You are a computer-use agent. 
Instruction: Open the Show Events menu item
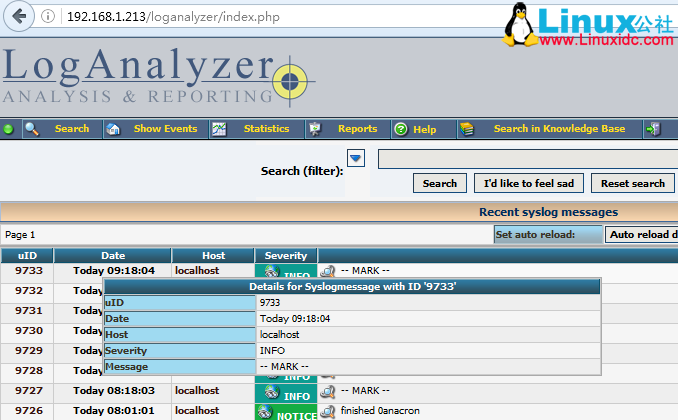tap(165, 129)
